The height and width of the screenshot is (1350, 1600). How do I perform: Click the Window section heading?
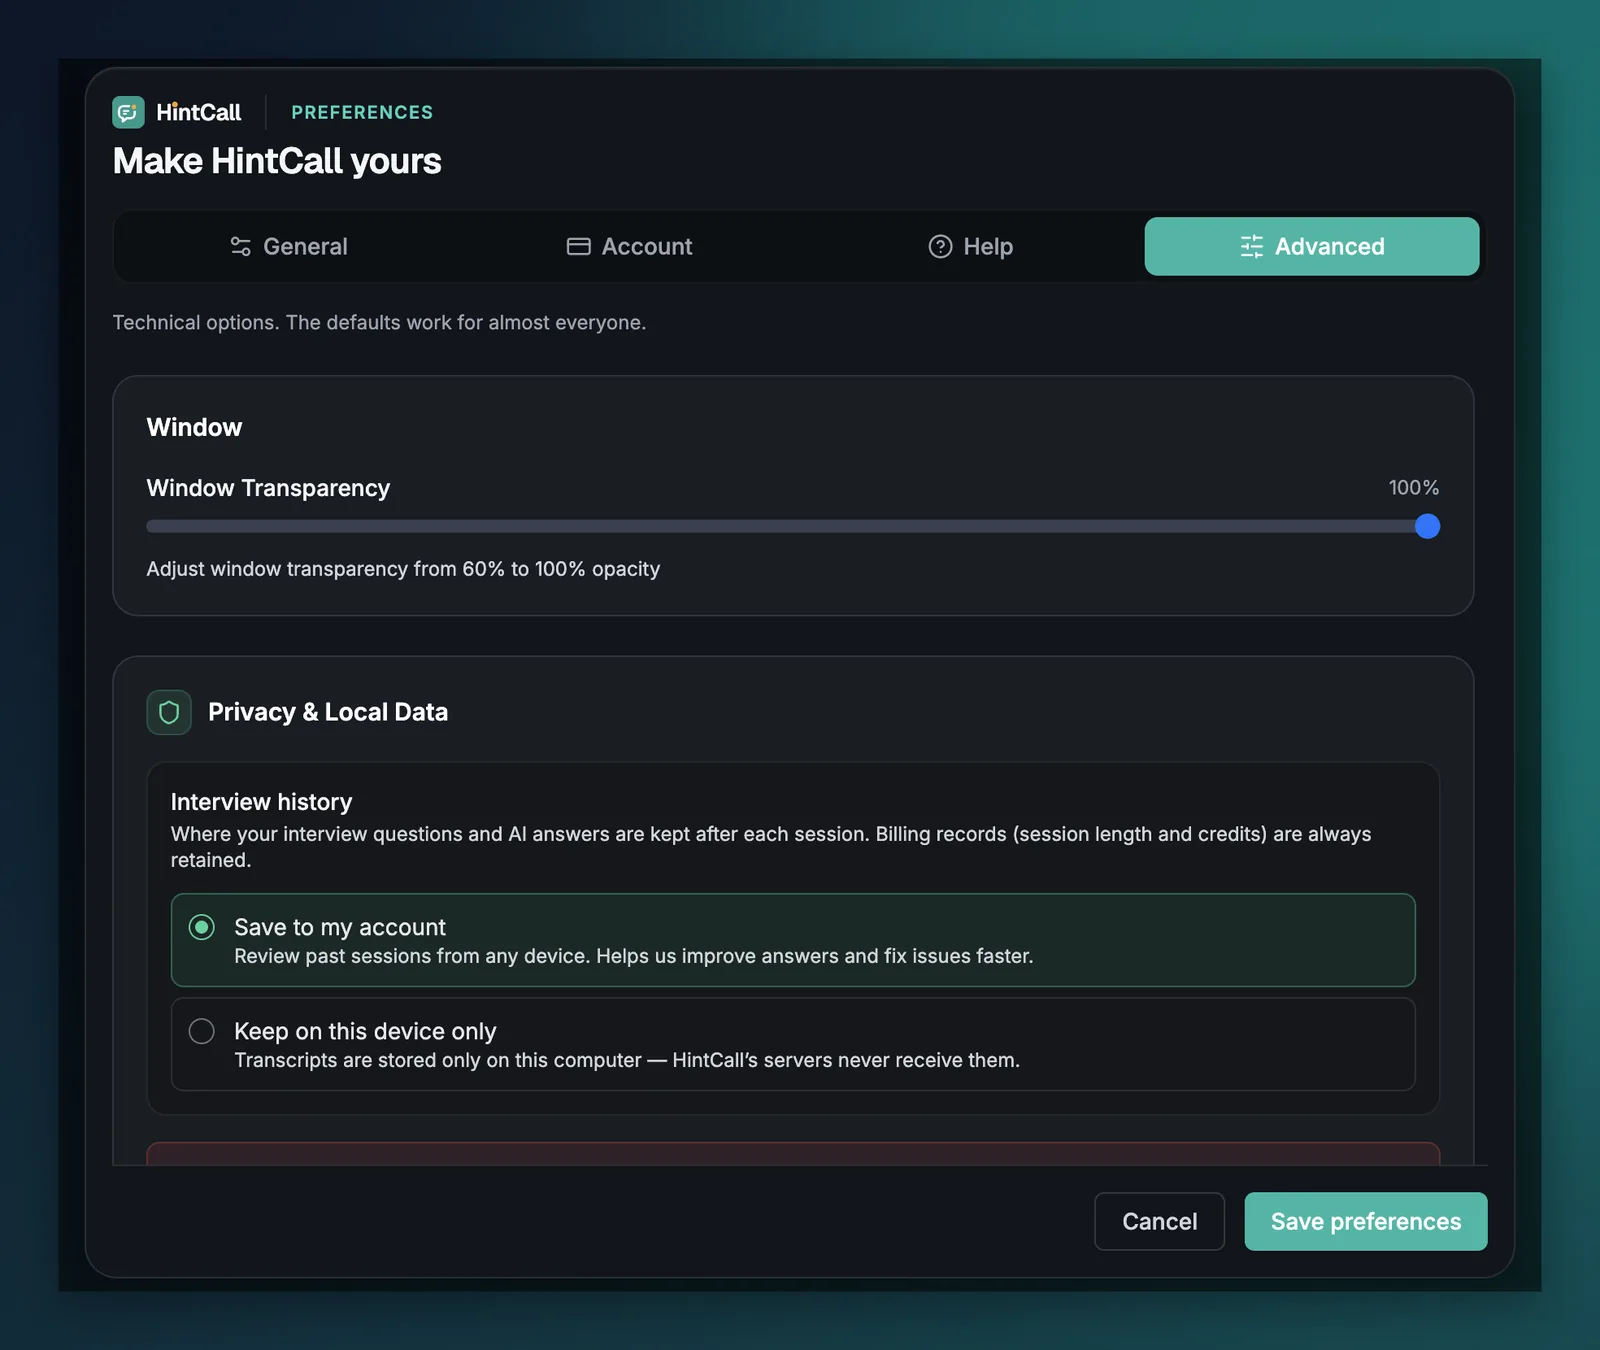click(x=194, y=427)
